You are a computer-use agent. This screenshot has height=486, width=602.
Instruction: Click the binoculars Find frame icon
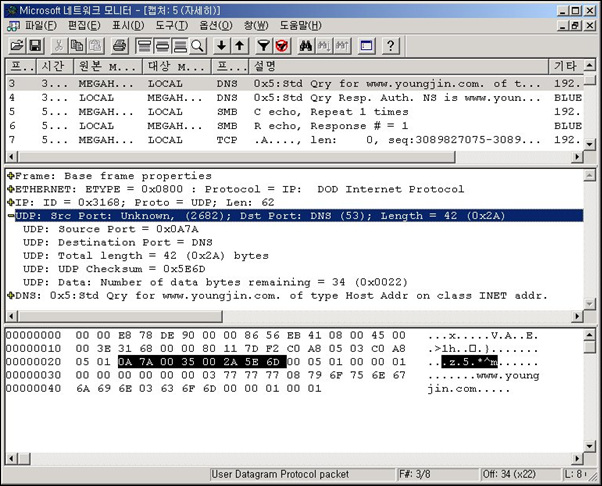[306, 46]
